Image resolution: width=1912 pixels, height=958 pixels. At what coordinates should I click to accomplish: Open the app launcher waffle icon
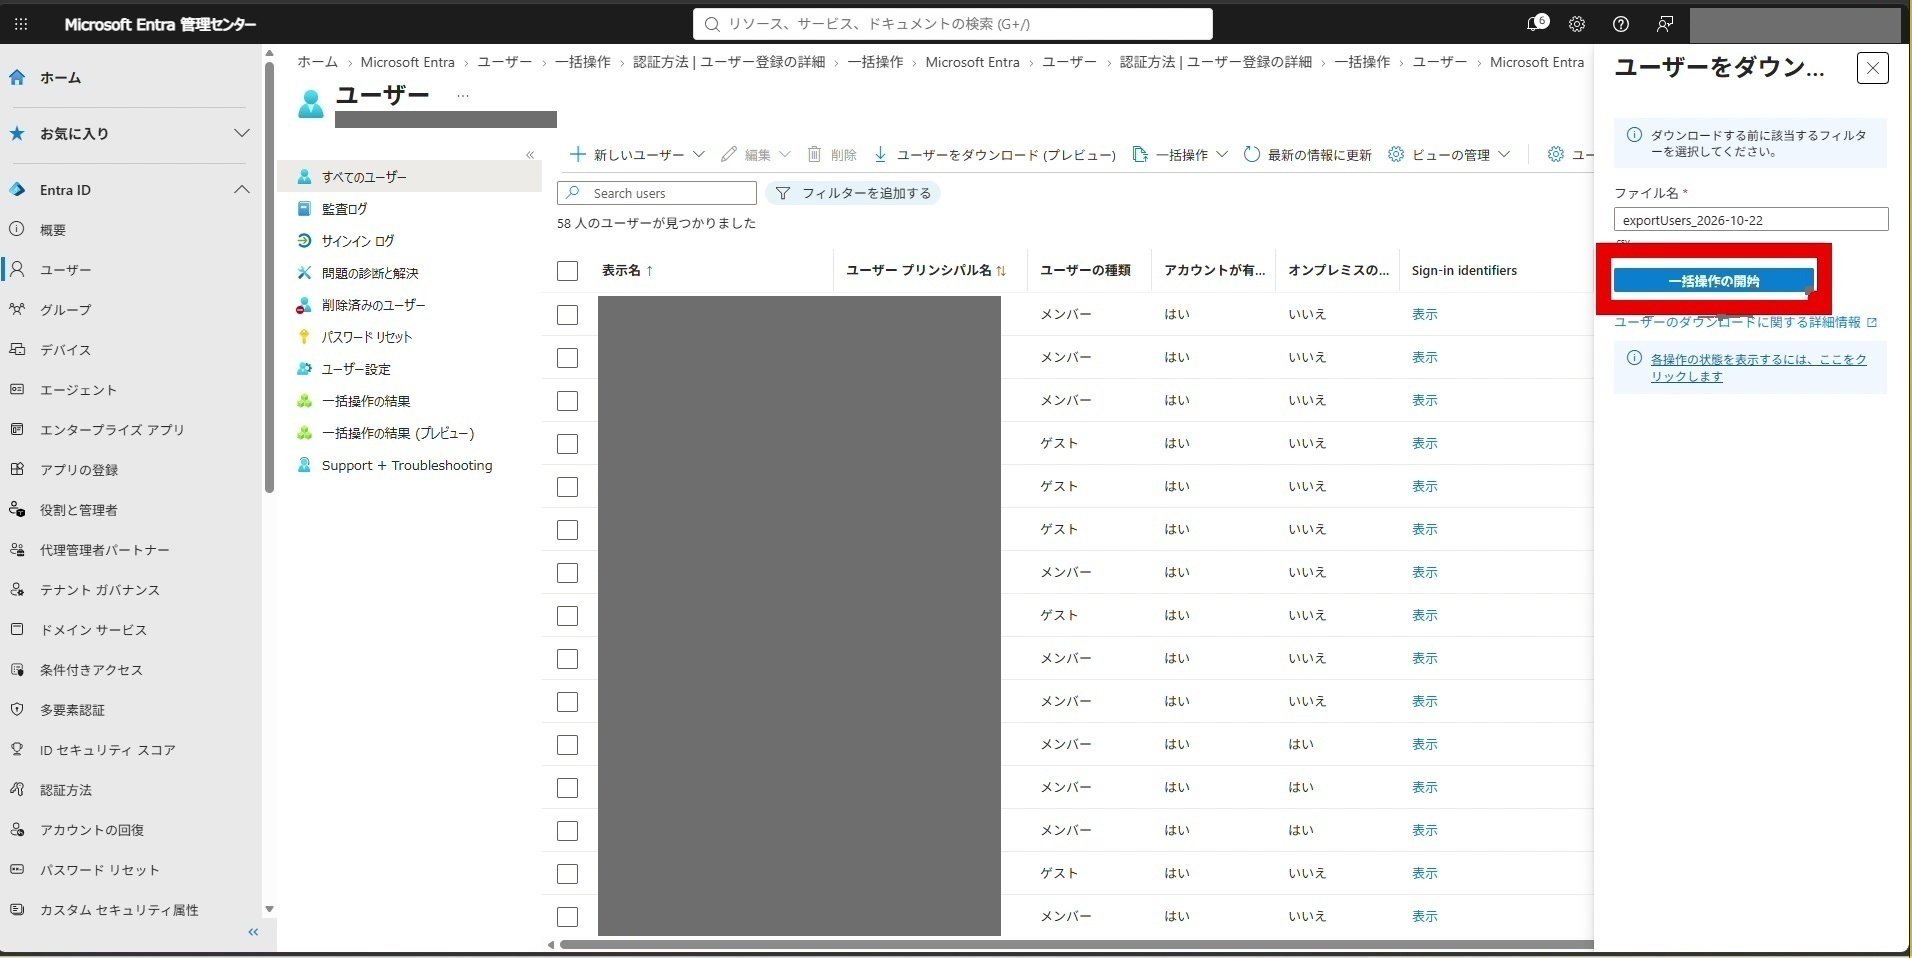[21, 24]
